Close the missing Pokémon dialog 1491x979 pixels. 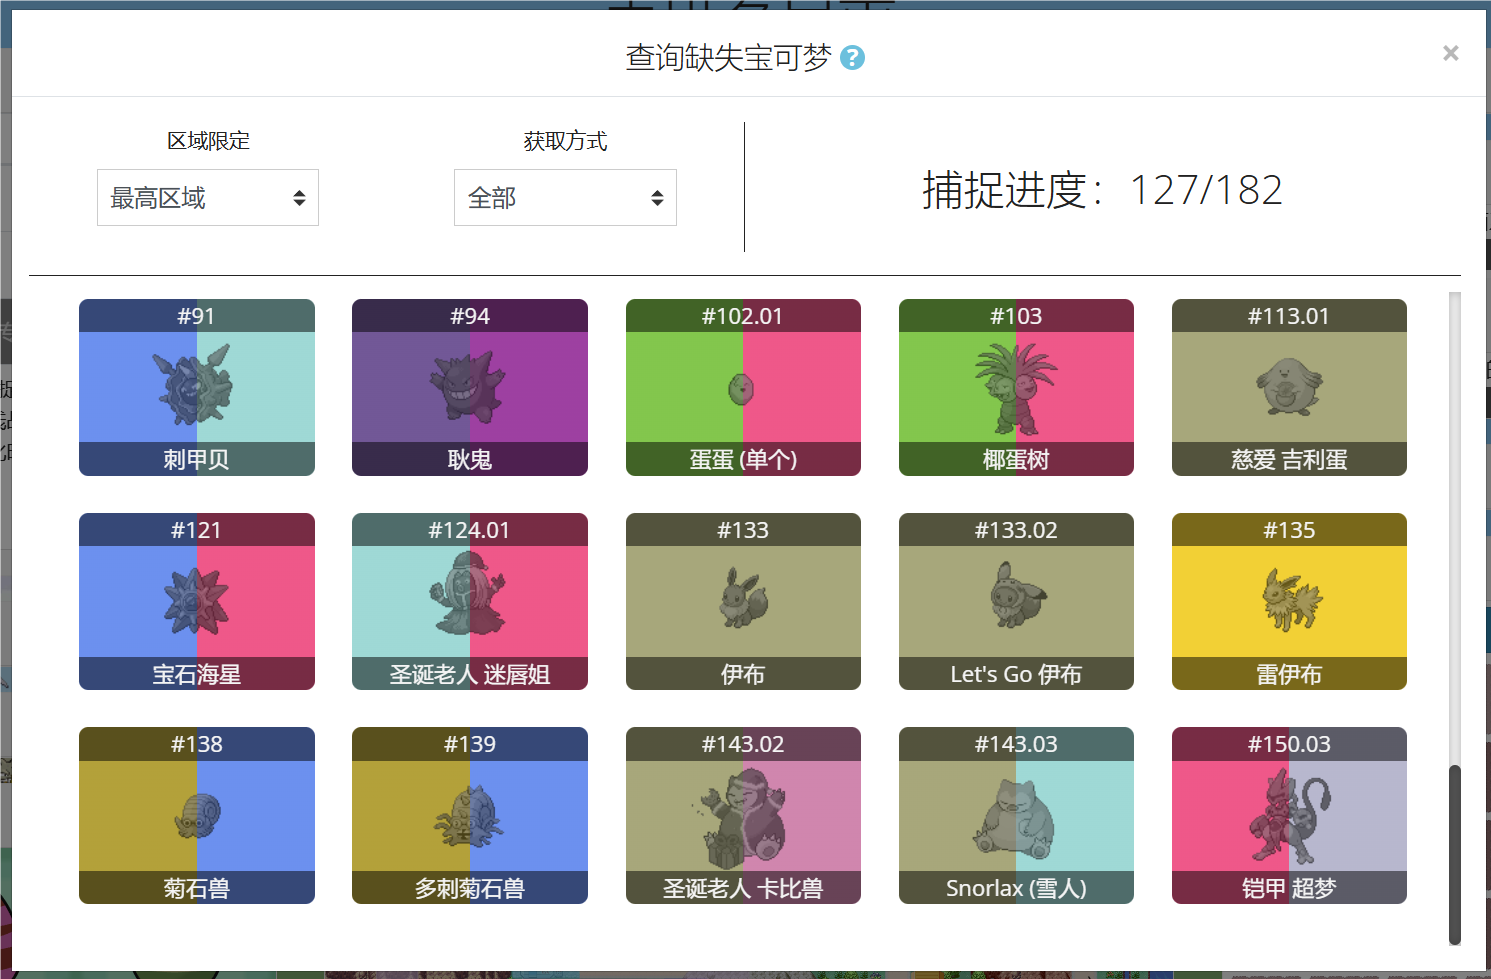tap(1450, 53)
